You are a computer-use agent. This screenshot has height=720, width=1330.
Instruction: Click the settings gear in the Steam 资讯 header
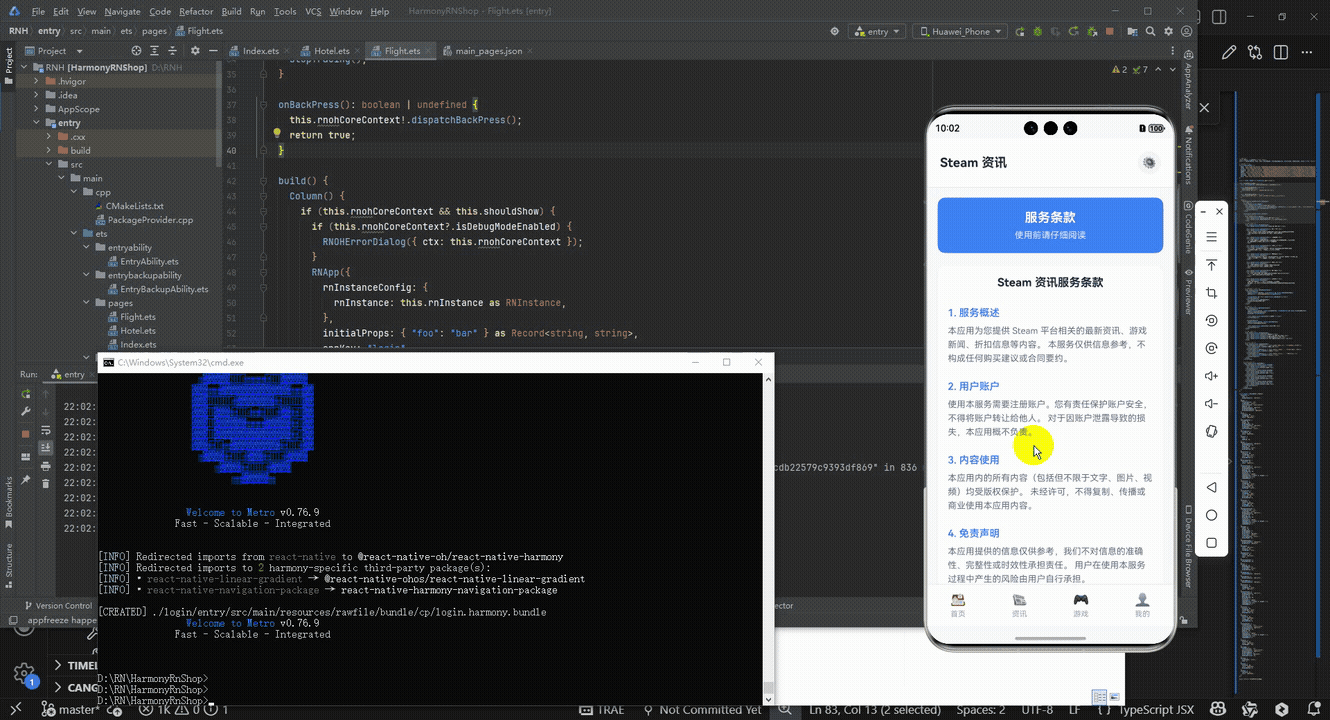point(1149,163)
